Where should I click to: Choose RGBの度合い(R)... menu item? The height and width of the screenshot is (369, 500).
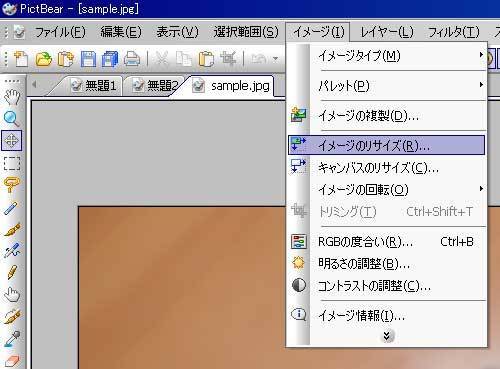pyautogui.click(x=387, y=242)
